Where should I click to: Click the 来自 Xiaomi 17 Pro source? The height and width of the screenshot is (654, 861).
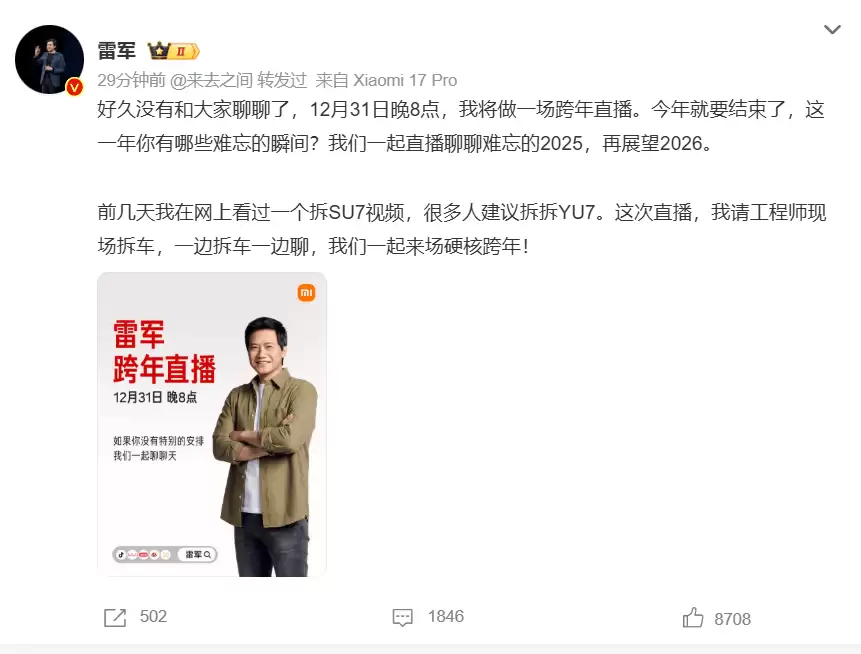coord(386,80)
